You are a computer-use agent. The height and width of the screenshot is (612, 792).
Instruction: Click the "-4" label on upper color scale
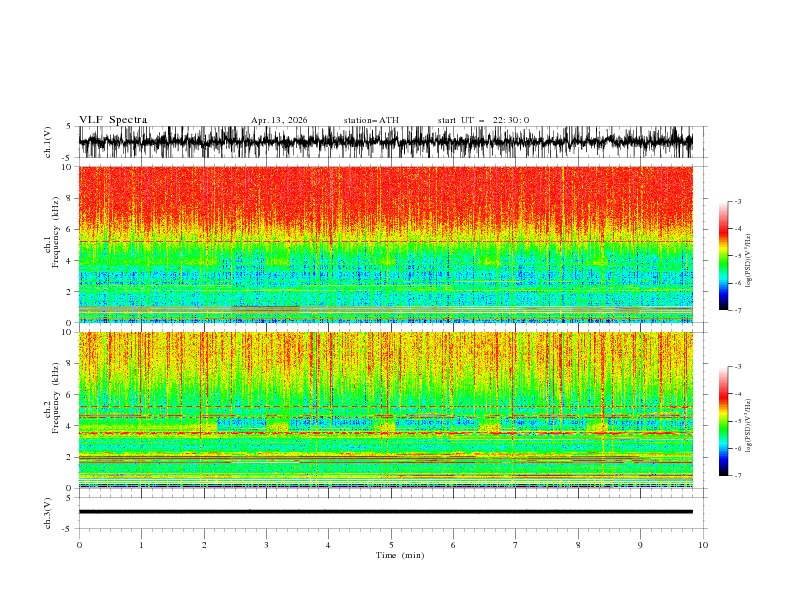pyautogui.click(x=737, y=229)
